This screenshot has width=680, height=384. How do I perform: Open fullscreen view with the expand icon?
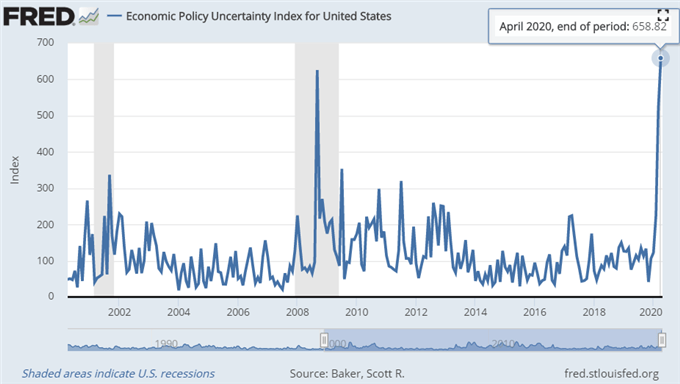[x=663, y=15]
